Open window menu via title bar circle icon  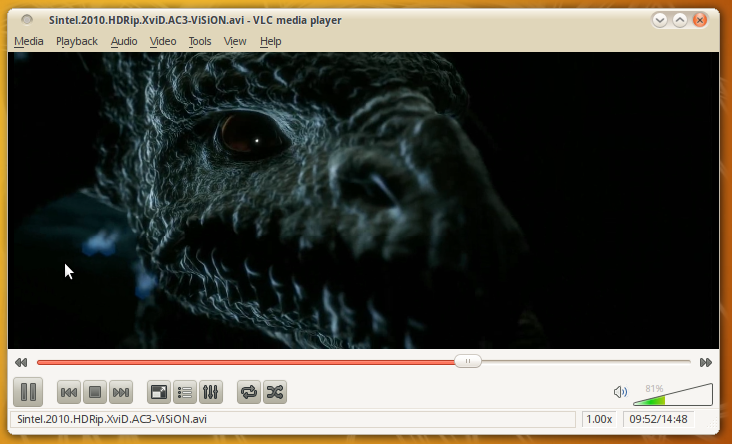27,20
